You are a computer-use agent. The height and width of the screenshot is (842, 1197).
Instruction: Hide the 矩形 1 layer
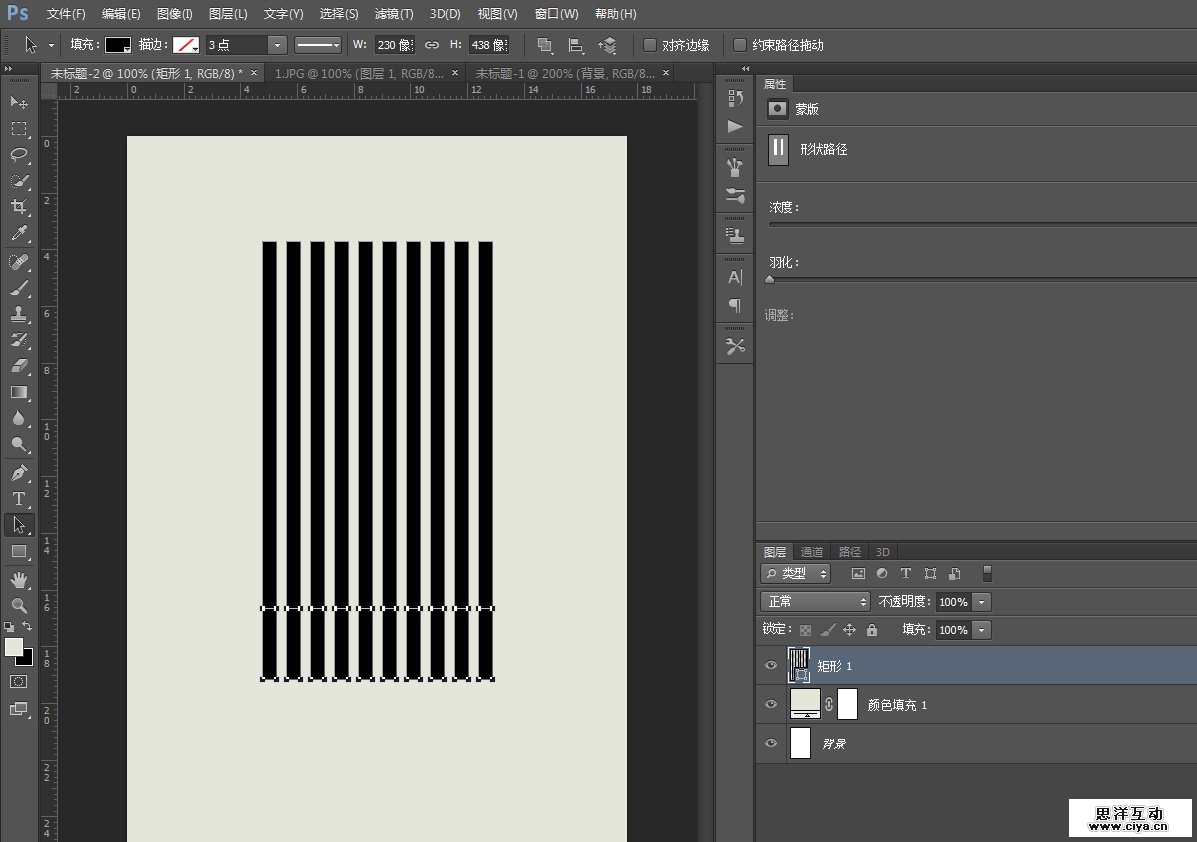(771, 666)
